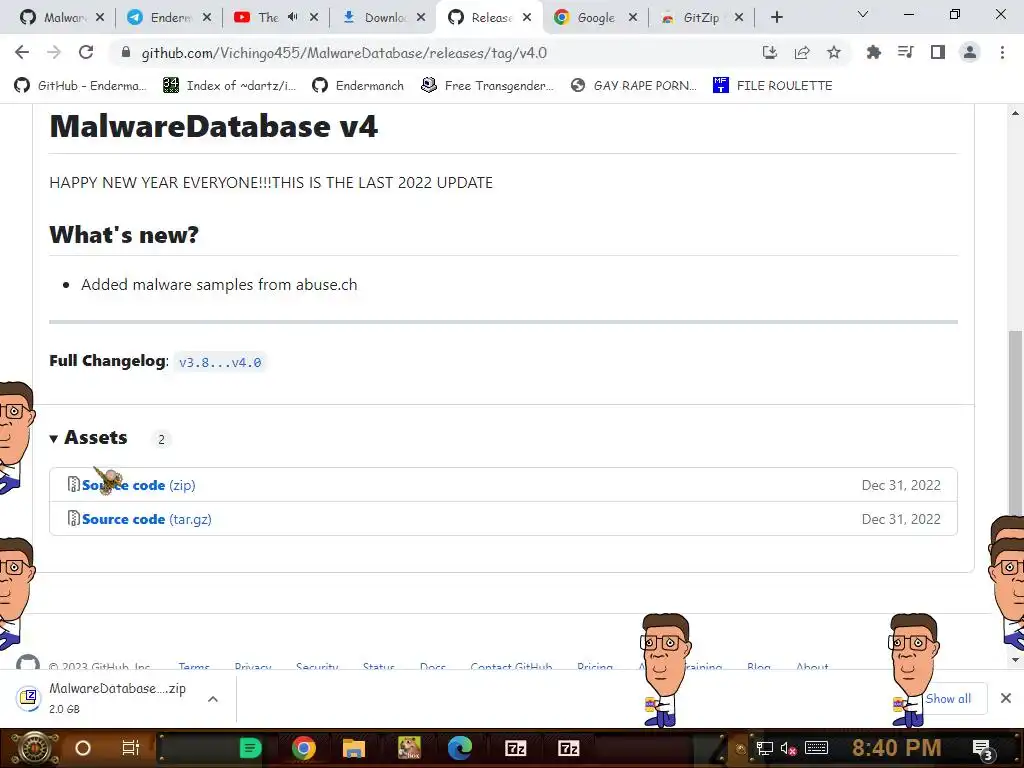Screen dimensions: 1024x768
Task: Open Chrome's three-dot menu
Action: (1002, 52)
